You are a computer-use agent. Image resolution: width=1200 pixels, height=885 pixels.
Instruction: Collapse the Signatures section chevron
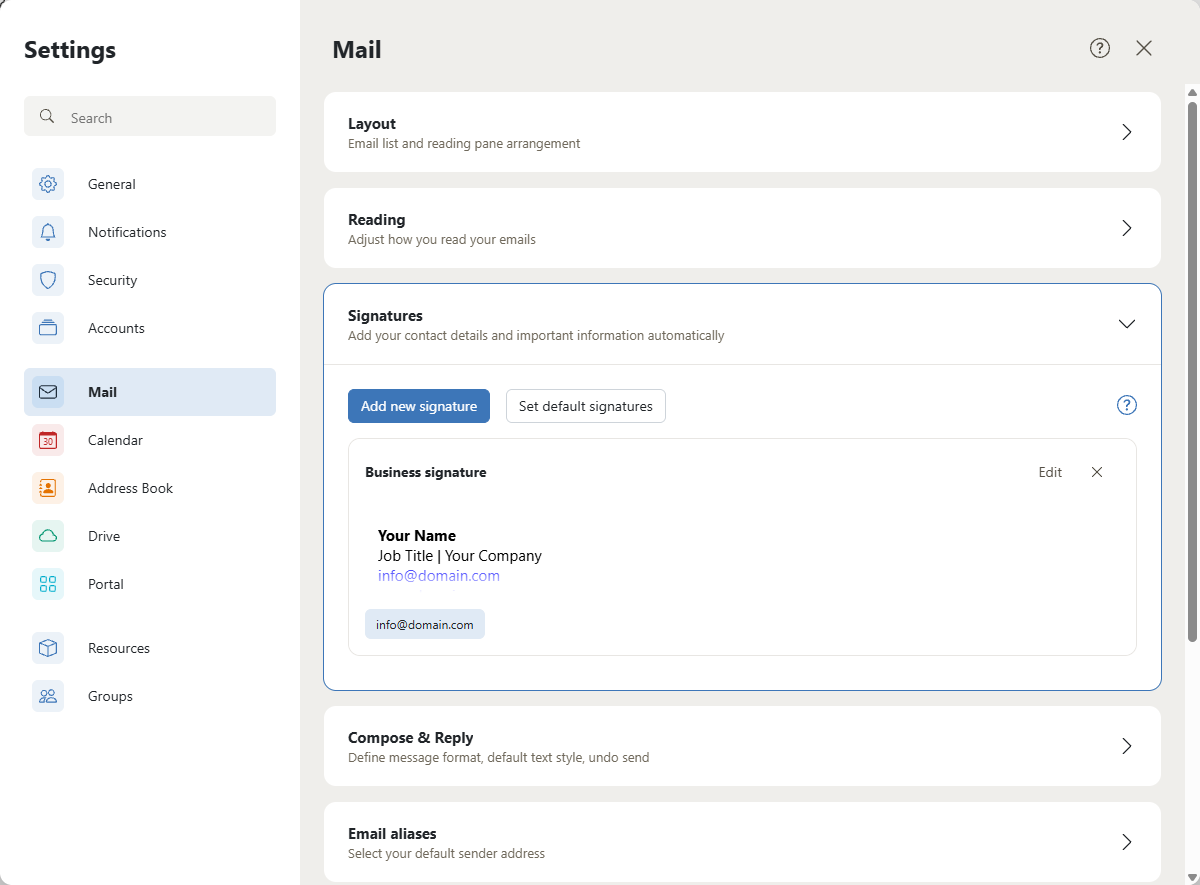pyautogui.click(x=1127, y=324)
